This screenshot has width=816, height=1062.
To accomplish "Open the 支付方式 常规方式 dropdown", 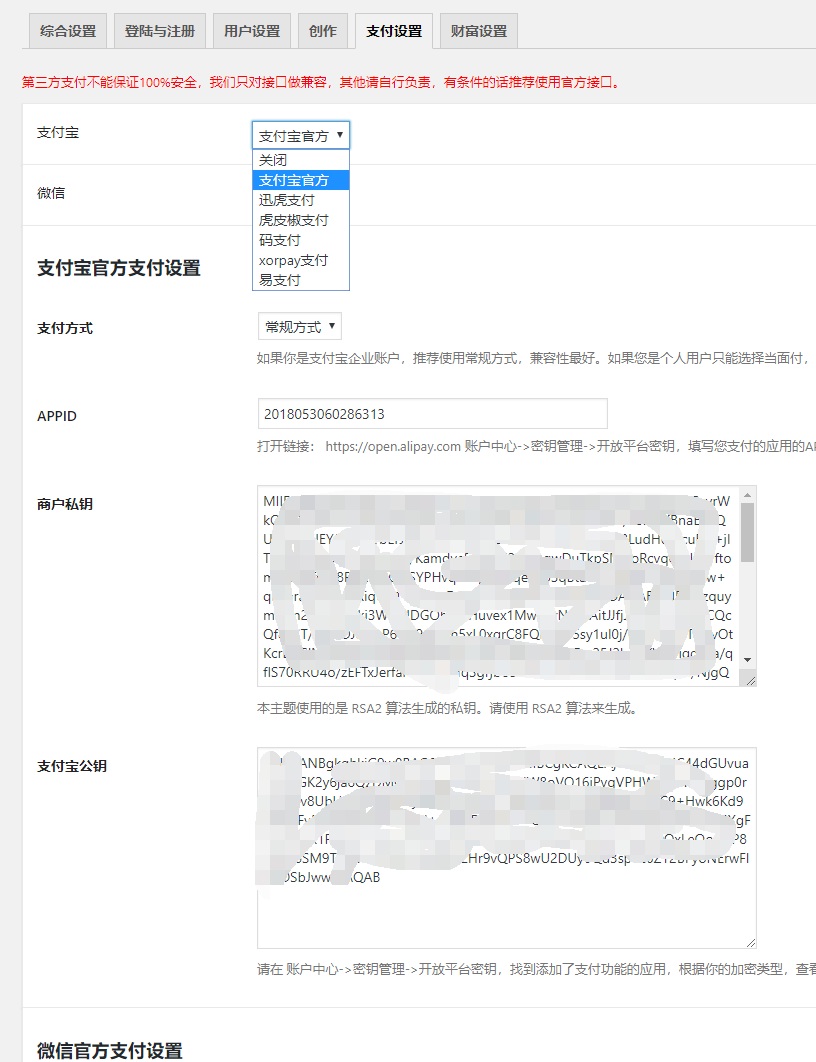I will (299, 326).
